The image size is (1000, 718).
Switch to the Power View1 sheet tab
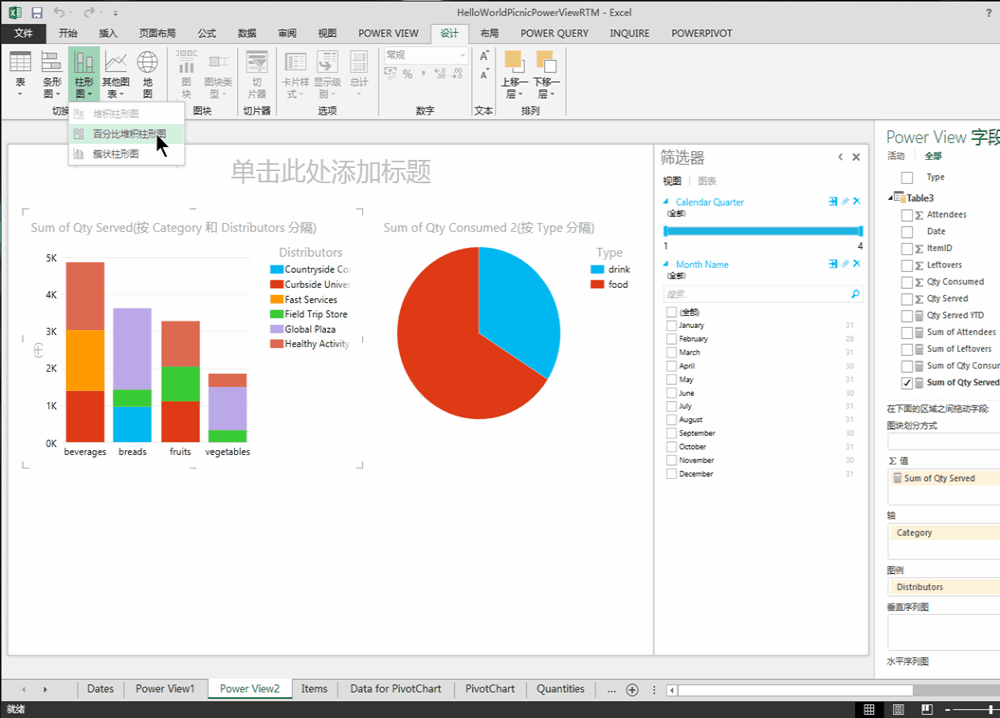coord(165,689)
